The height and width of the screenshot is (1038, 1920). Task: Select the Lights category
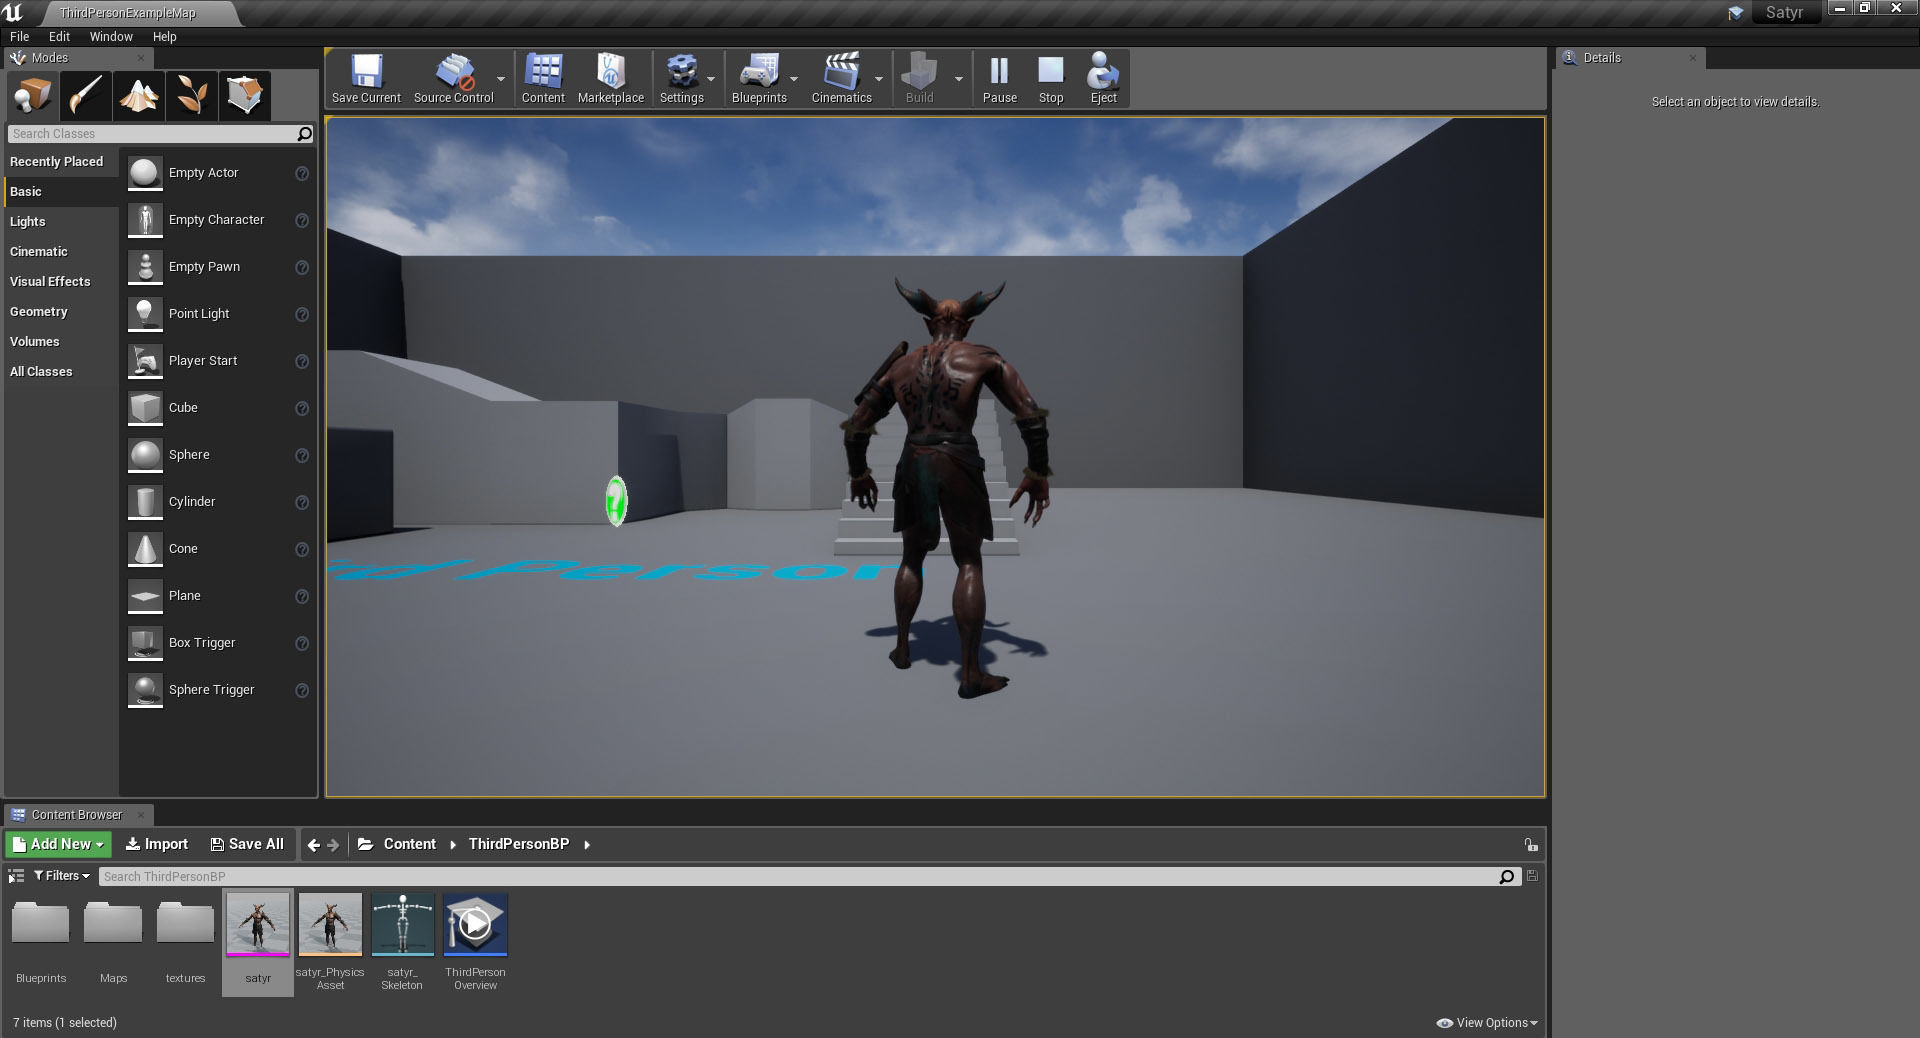click(28, 222)
